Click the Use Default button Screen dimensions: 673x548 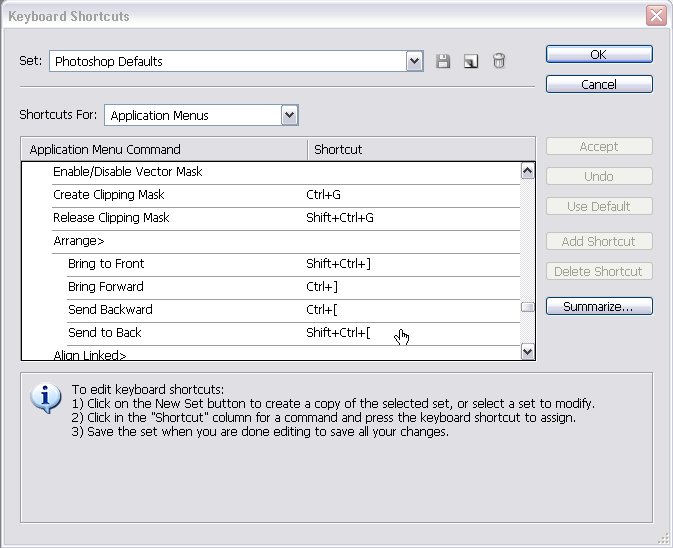point(599,206)
